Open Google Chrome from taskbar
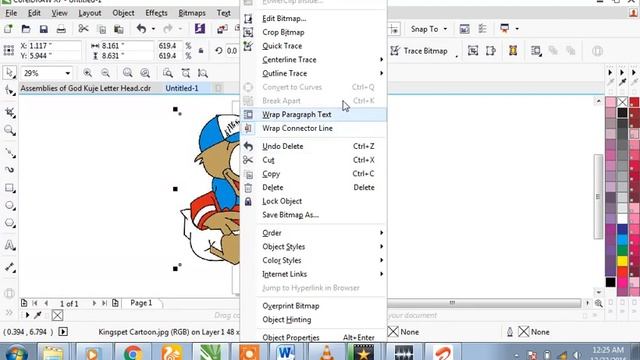This screenshot has height=360, width=640. 133,353
